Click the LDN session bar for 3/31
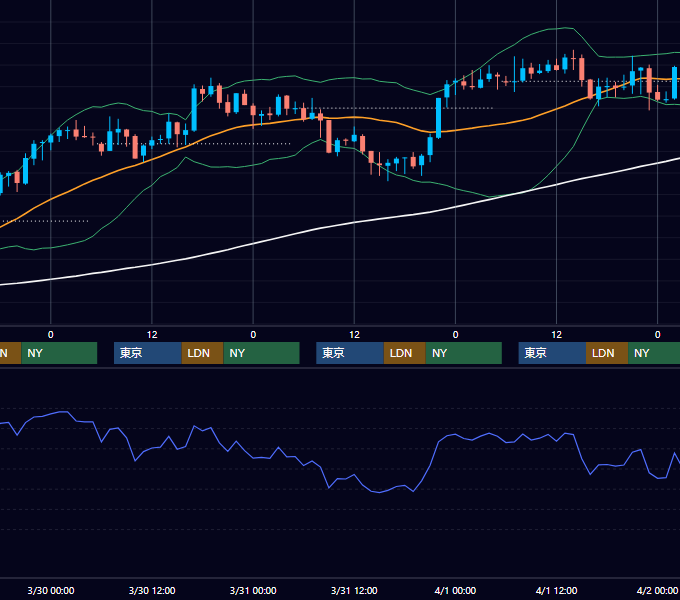 tap(405, 353)
